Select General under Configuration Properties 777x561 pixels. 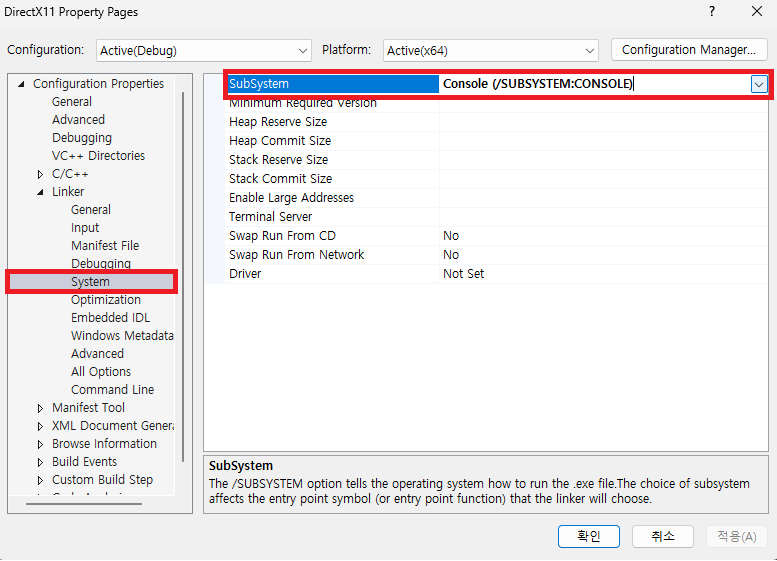(x=72, y=102)
